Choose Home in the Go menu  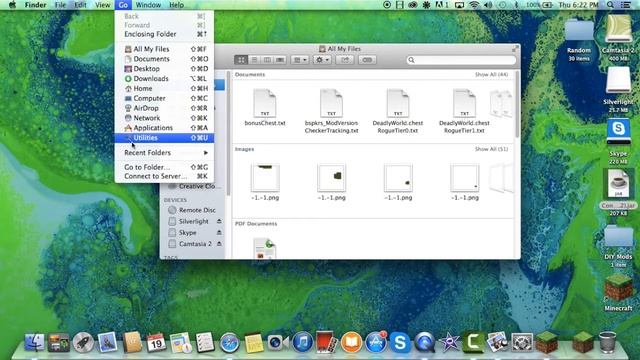click(164, 89)
